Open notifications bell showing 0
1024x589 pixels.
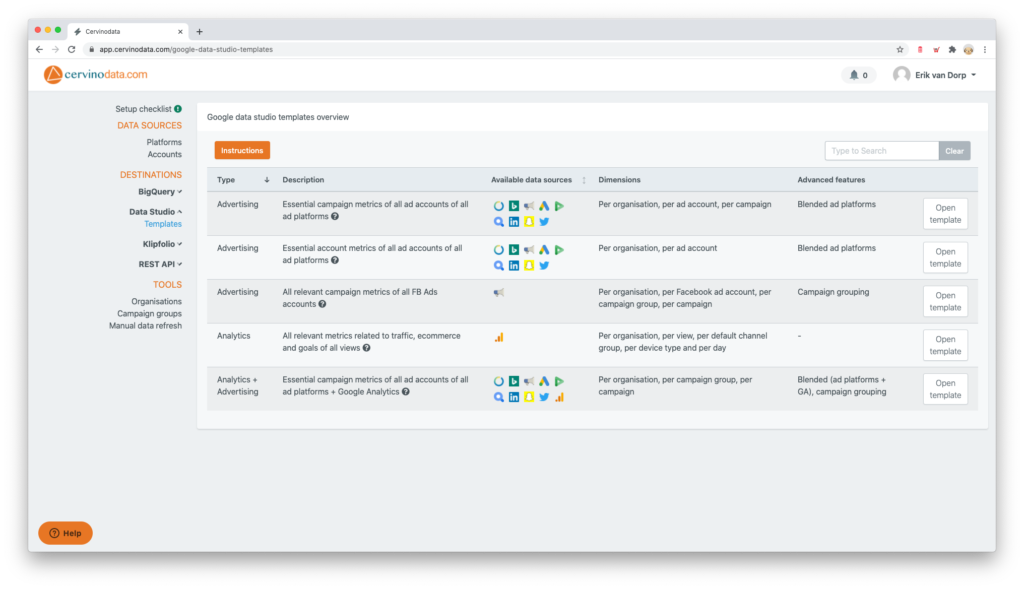pyautogui.click(x=858, y=75)
